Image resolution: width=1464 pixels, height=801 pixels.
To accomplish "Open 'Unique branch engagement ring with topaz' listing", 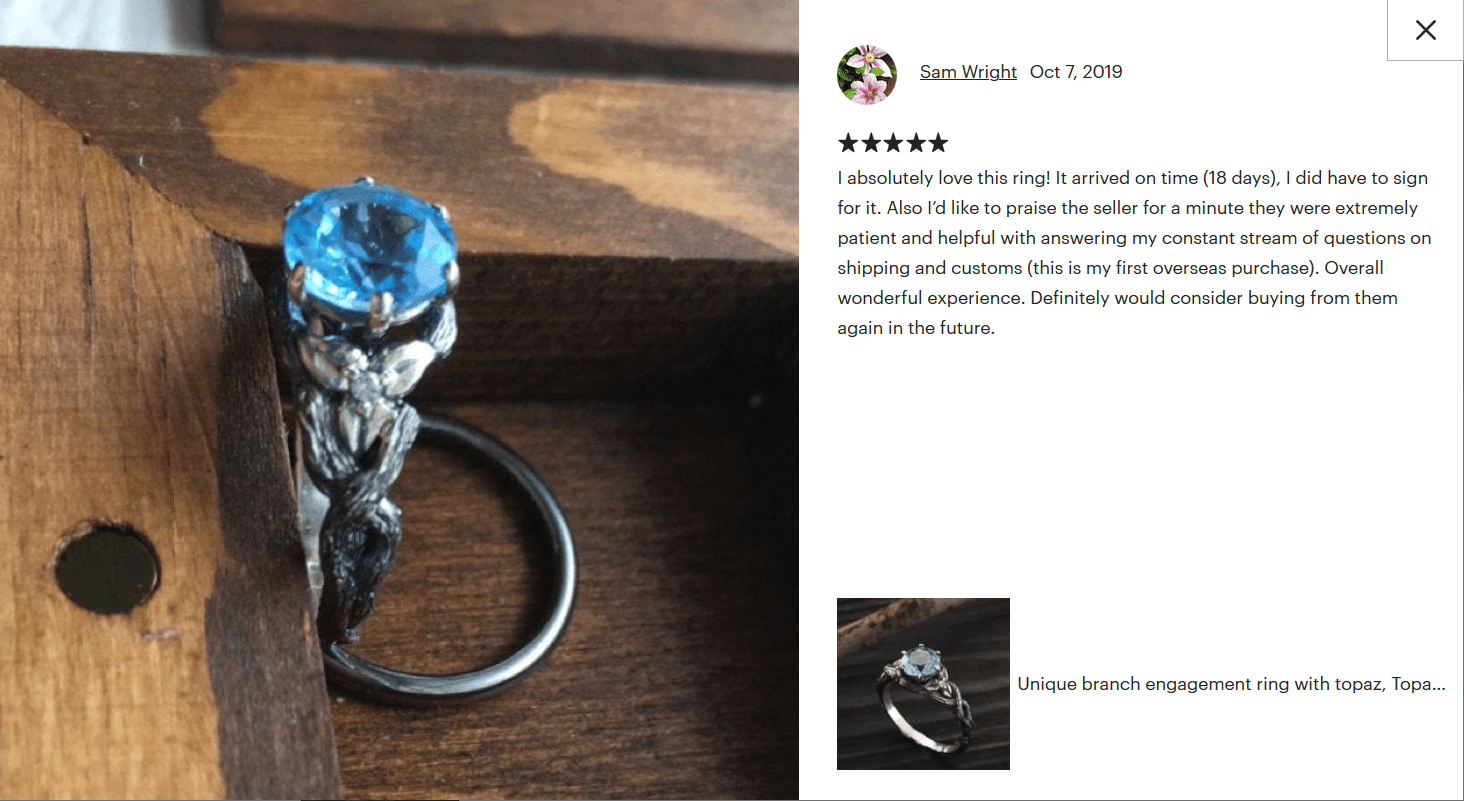I will pyautogui.click(x=1231, y=684).
